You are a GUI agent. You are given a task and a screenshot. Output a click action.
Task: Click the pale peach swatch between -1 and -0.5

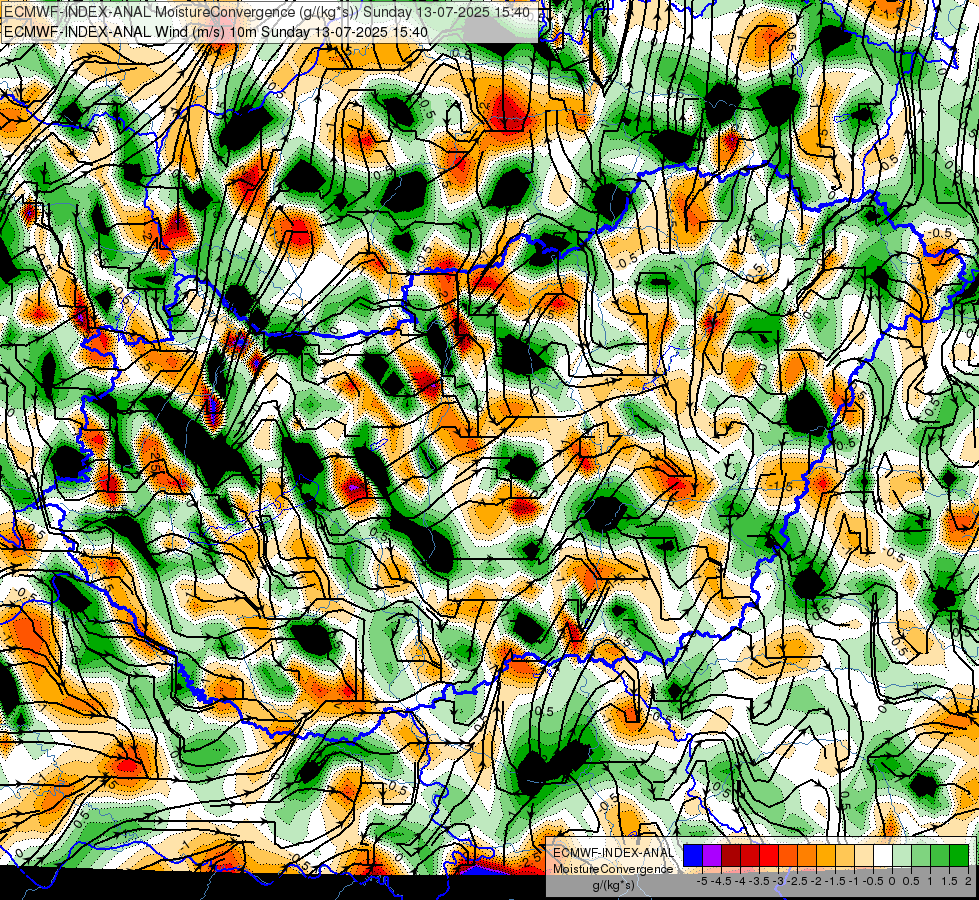[x=863, y=856]
